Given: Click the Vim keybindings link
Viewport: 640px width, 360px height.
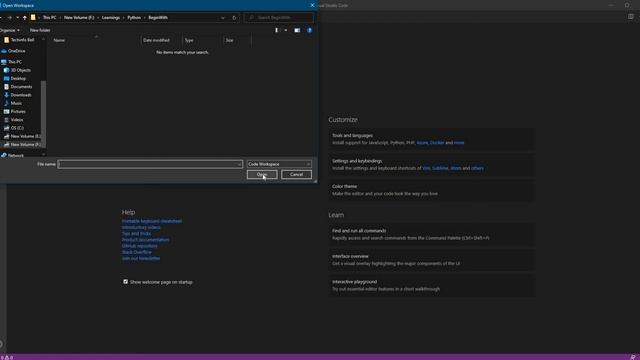Looking at the screenshot, I should tap(426, 168).
